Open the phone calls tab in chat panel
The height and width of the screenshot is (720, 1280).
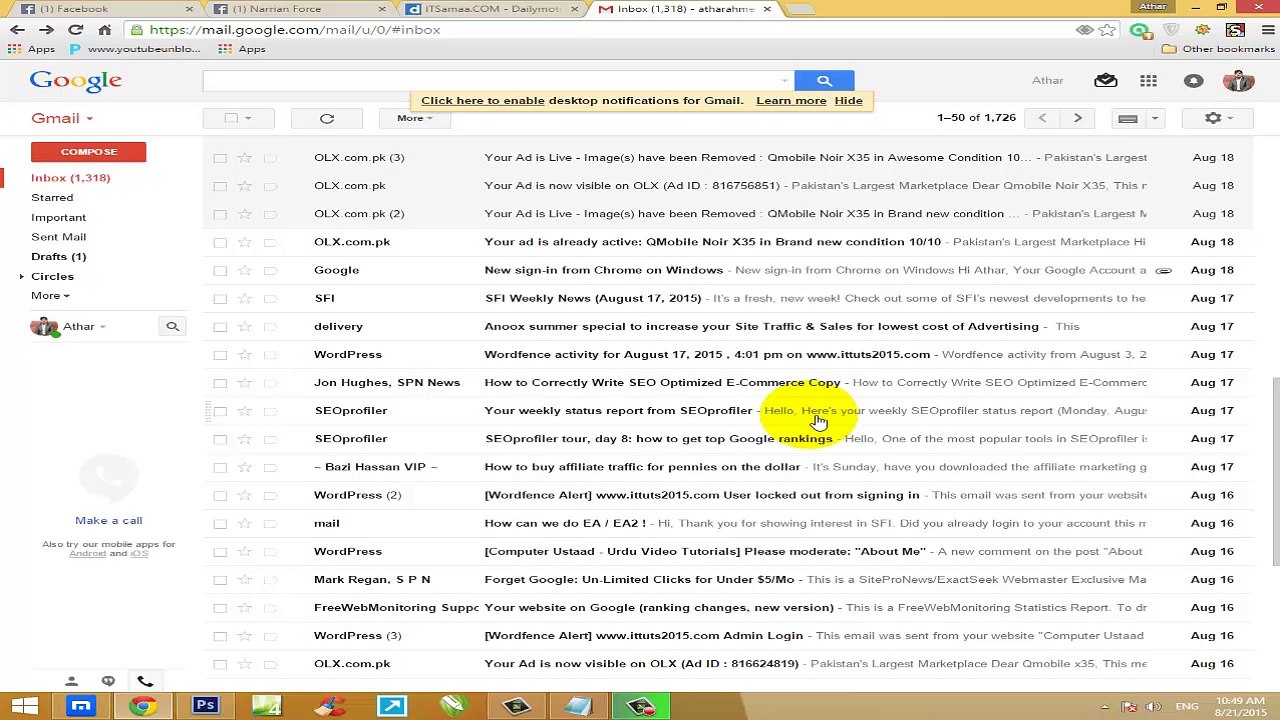pyautogui.click(x=145, y=681)
